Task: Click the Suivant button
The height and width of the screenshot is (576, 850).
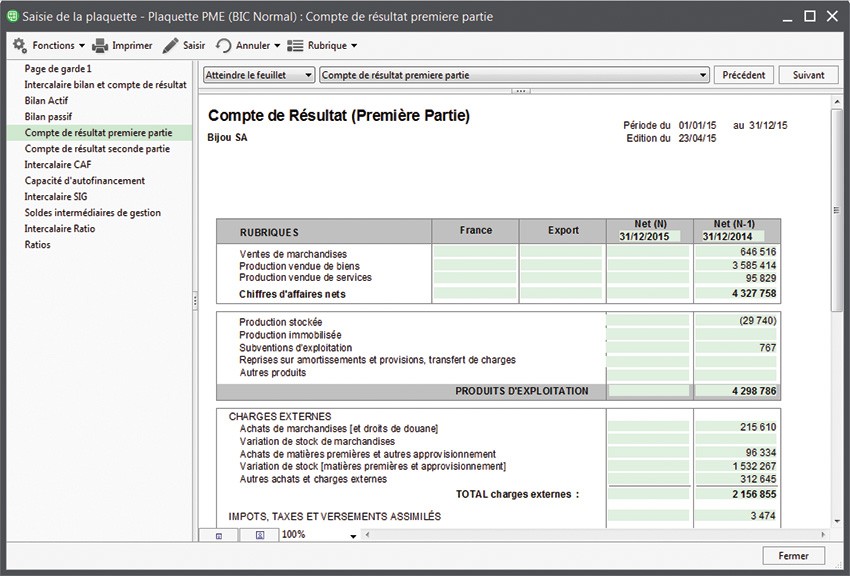Action: click(x=808, y=75)
